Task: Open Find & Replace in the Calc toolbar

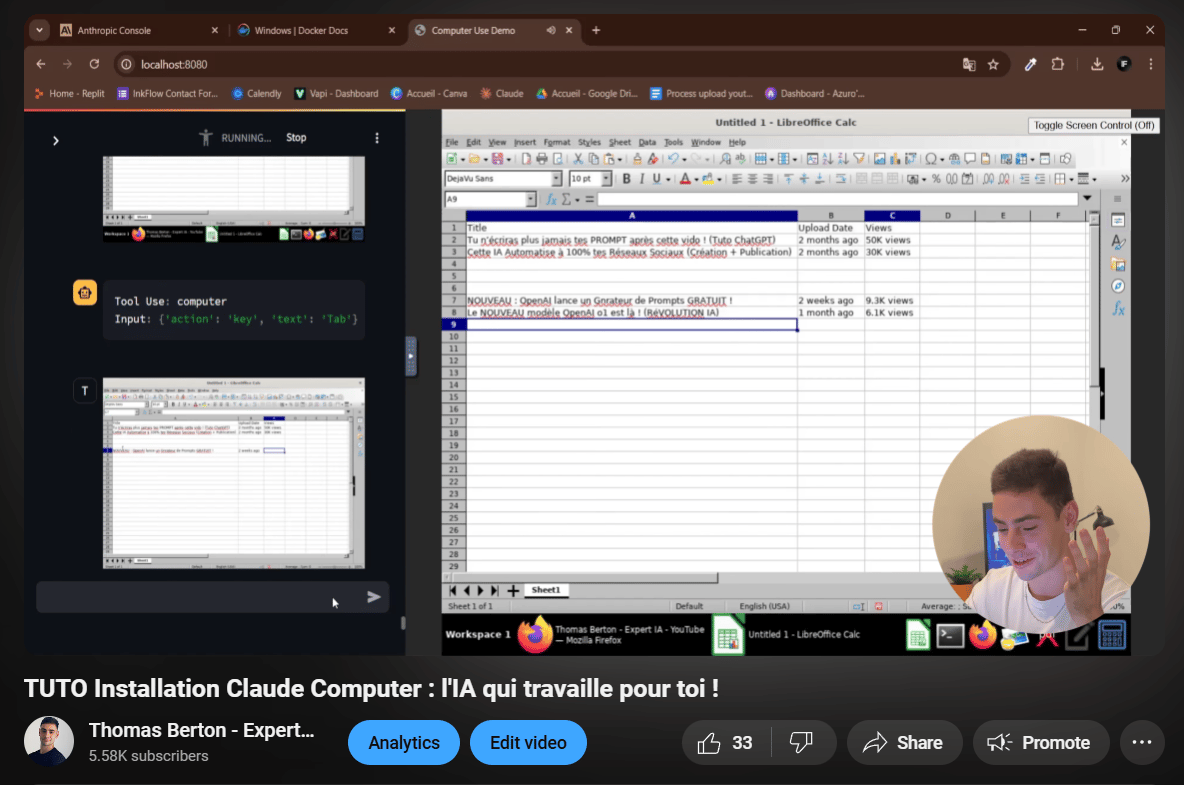Action: (725, 159)
